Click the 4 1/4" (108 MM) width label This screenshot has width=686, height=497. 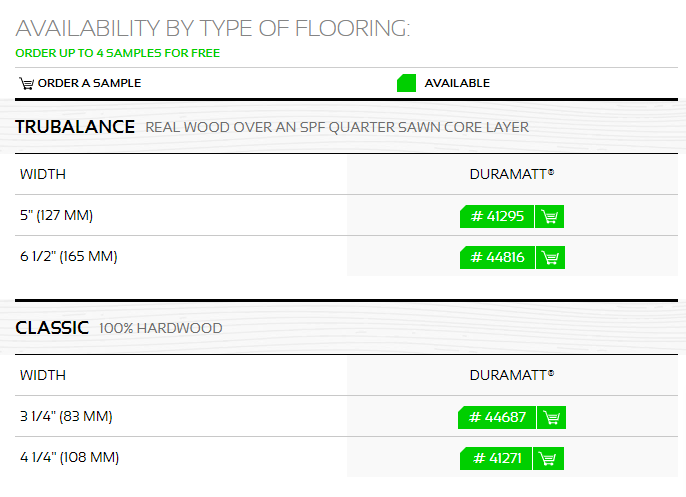(x=69, y=458)
